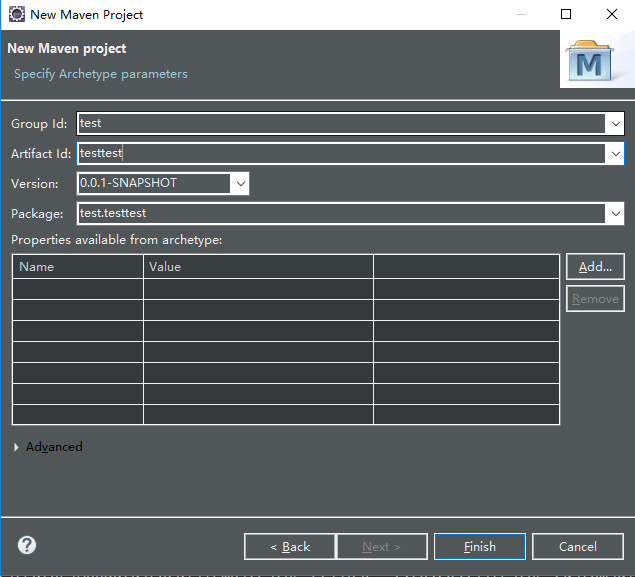Click the Eclipse icon in title bar
This screenshot has height=577, width=635.
pos(17,14)
